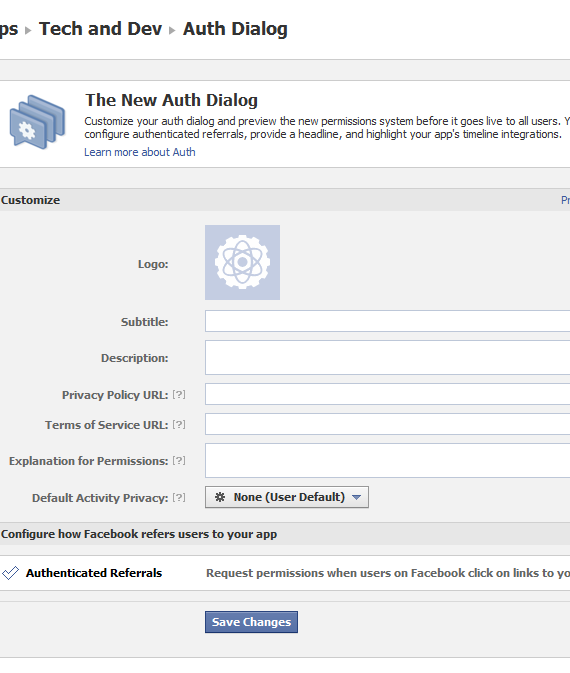This screenshot has height=673, width=570.
Task: Toggle the Authenticated Referrals checkmark icon
Action: (x=10, y=573)
